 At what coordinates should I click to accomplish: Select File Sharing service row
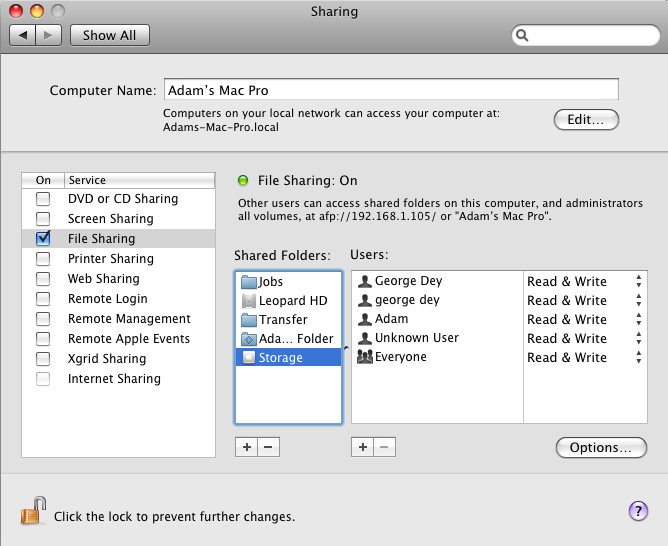(118, 239)
